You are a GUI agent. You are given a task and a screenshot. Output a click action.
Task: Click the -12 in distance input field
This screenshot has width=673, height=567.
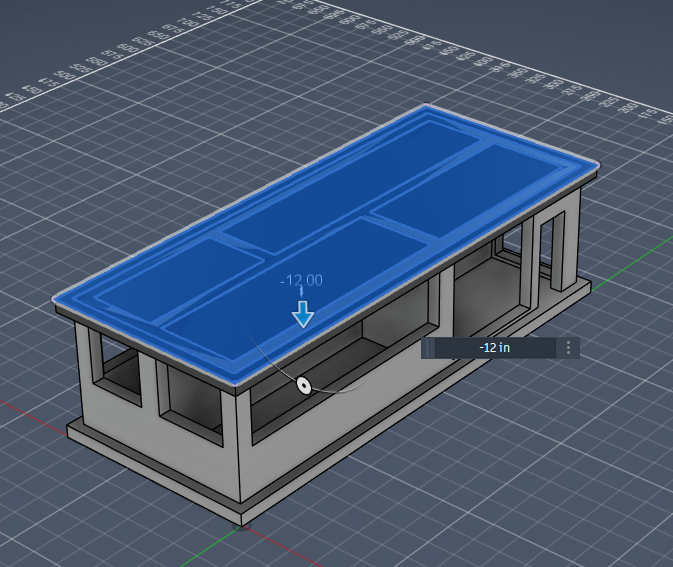click(495, 348)
